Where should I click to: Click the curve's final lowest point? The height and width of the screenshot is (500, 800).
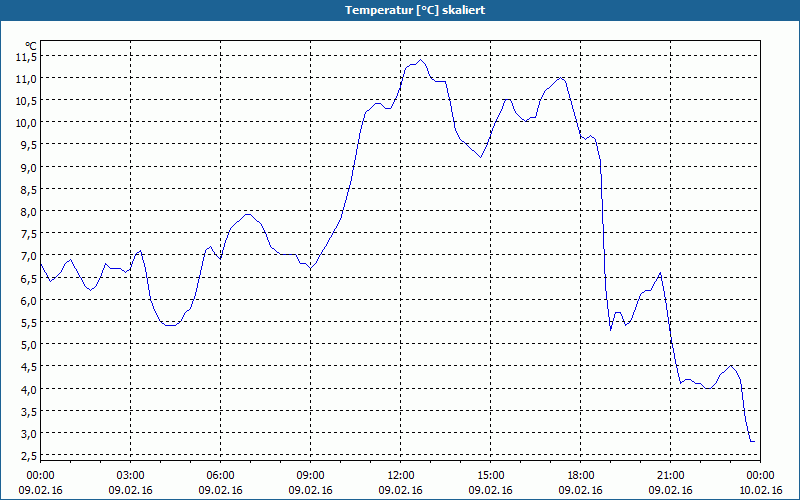pyautogui.click(x=753, y=441)
